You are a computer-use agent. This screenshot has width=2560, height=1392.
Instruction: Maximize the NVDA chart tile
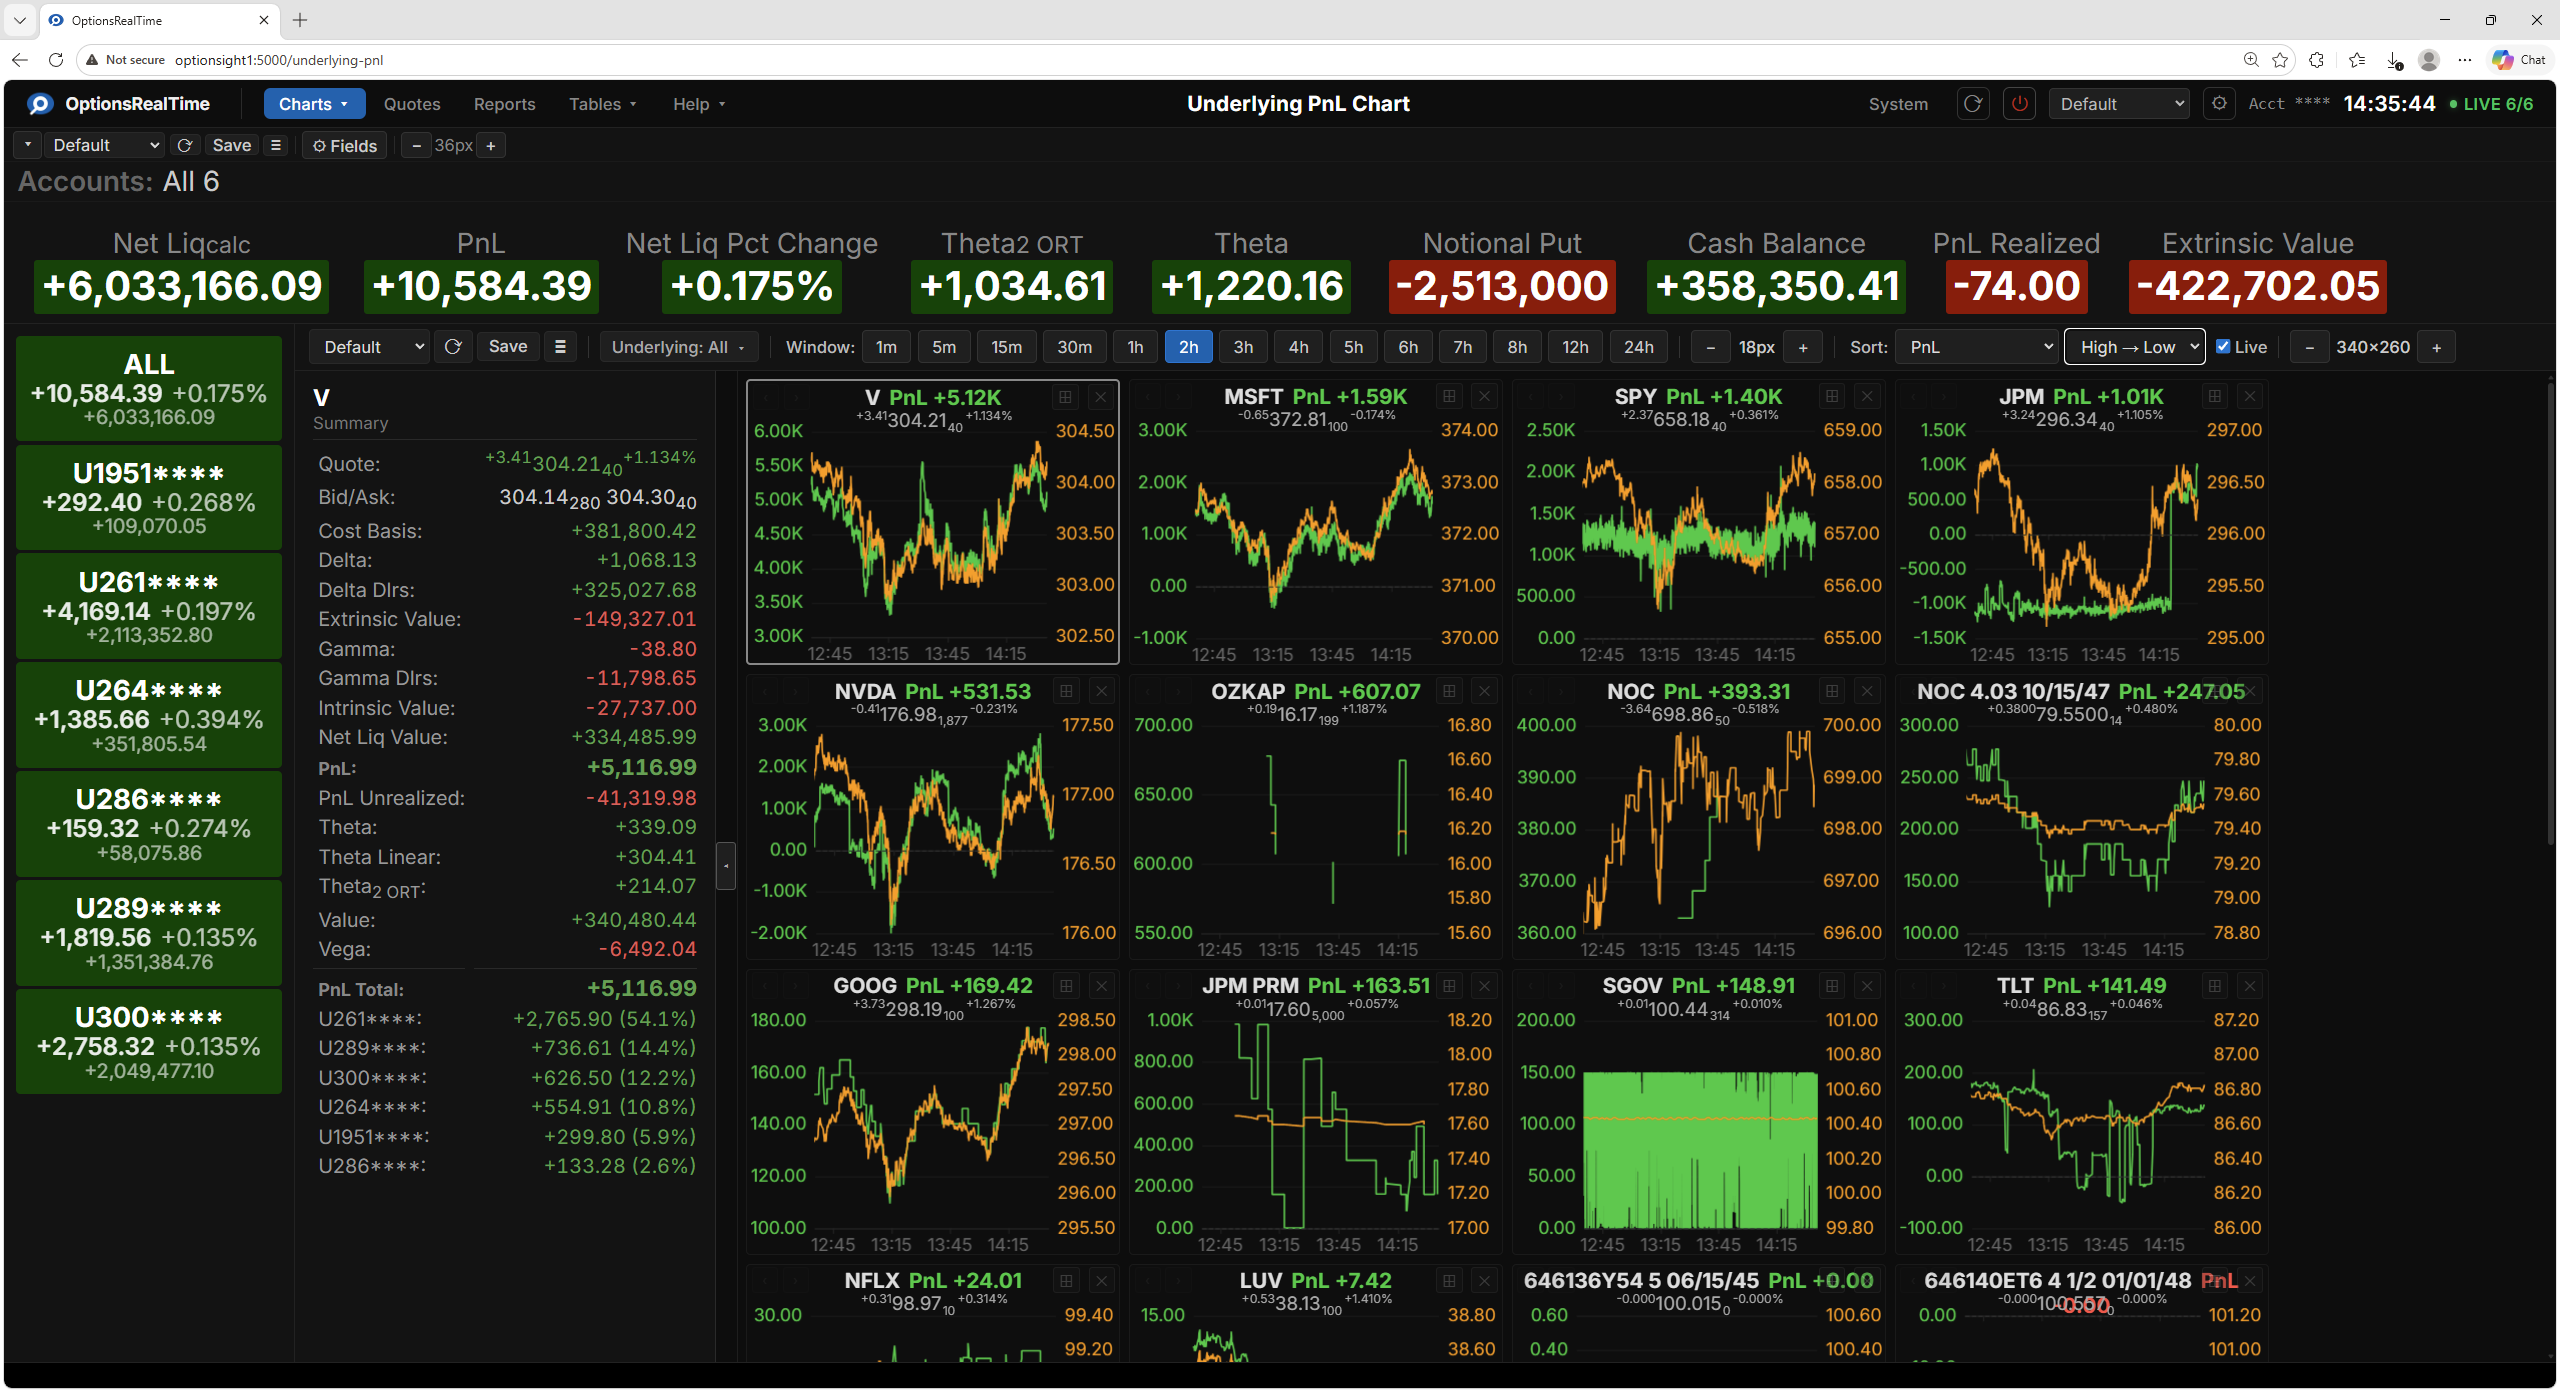tap(1066, 691)
